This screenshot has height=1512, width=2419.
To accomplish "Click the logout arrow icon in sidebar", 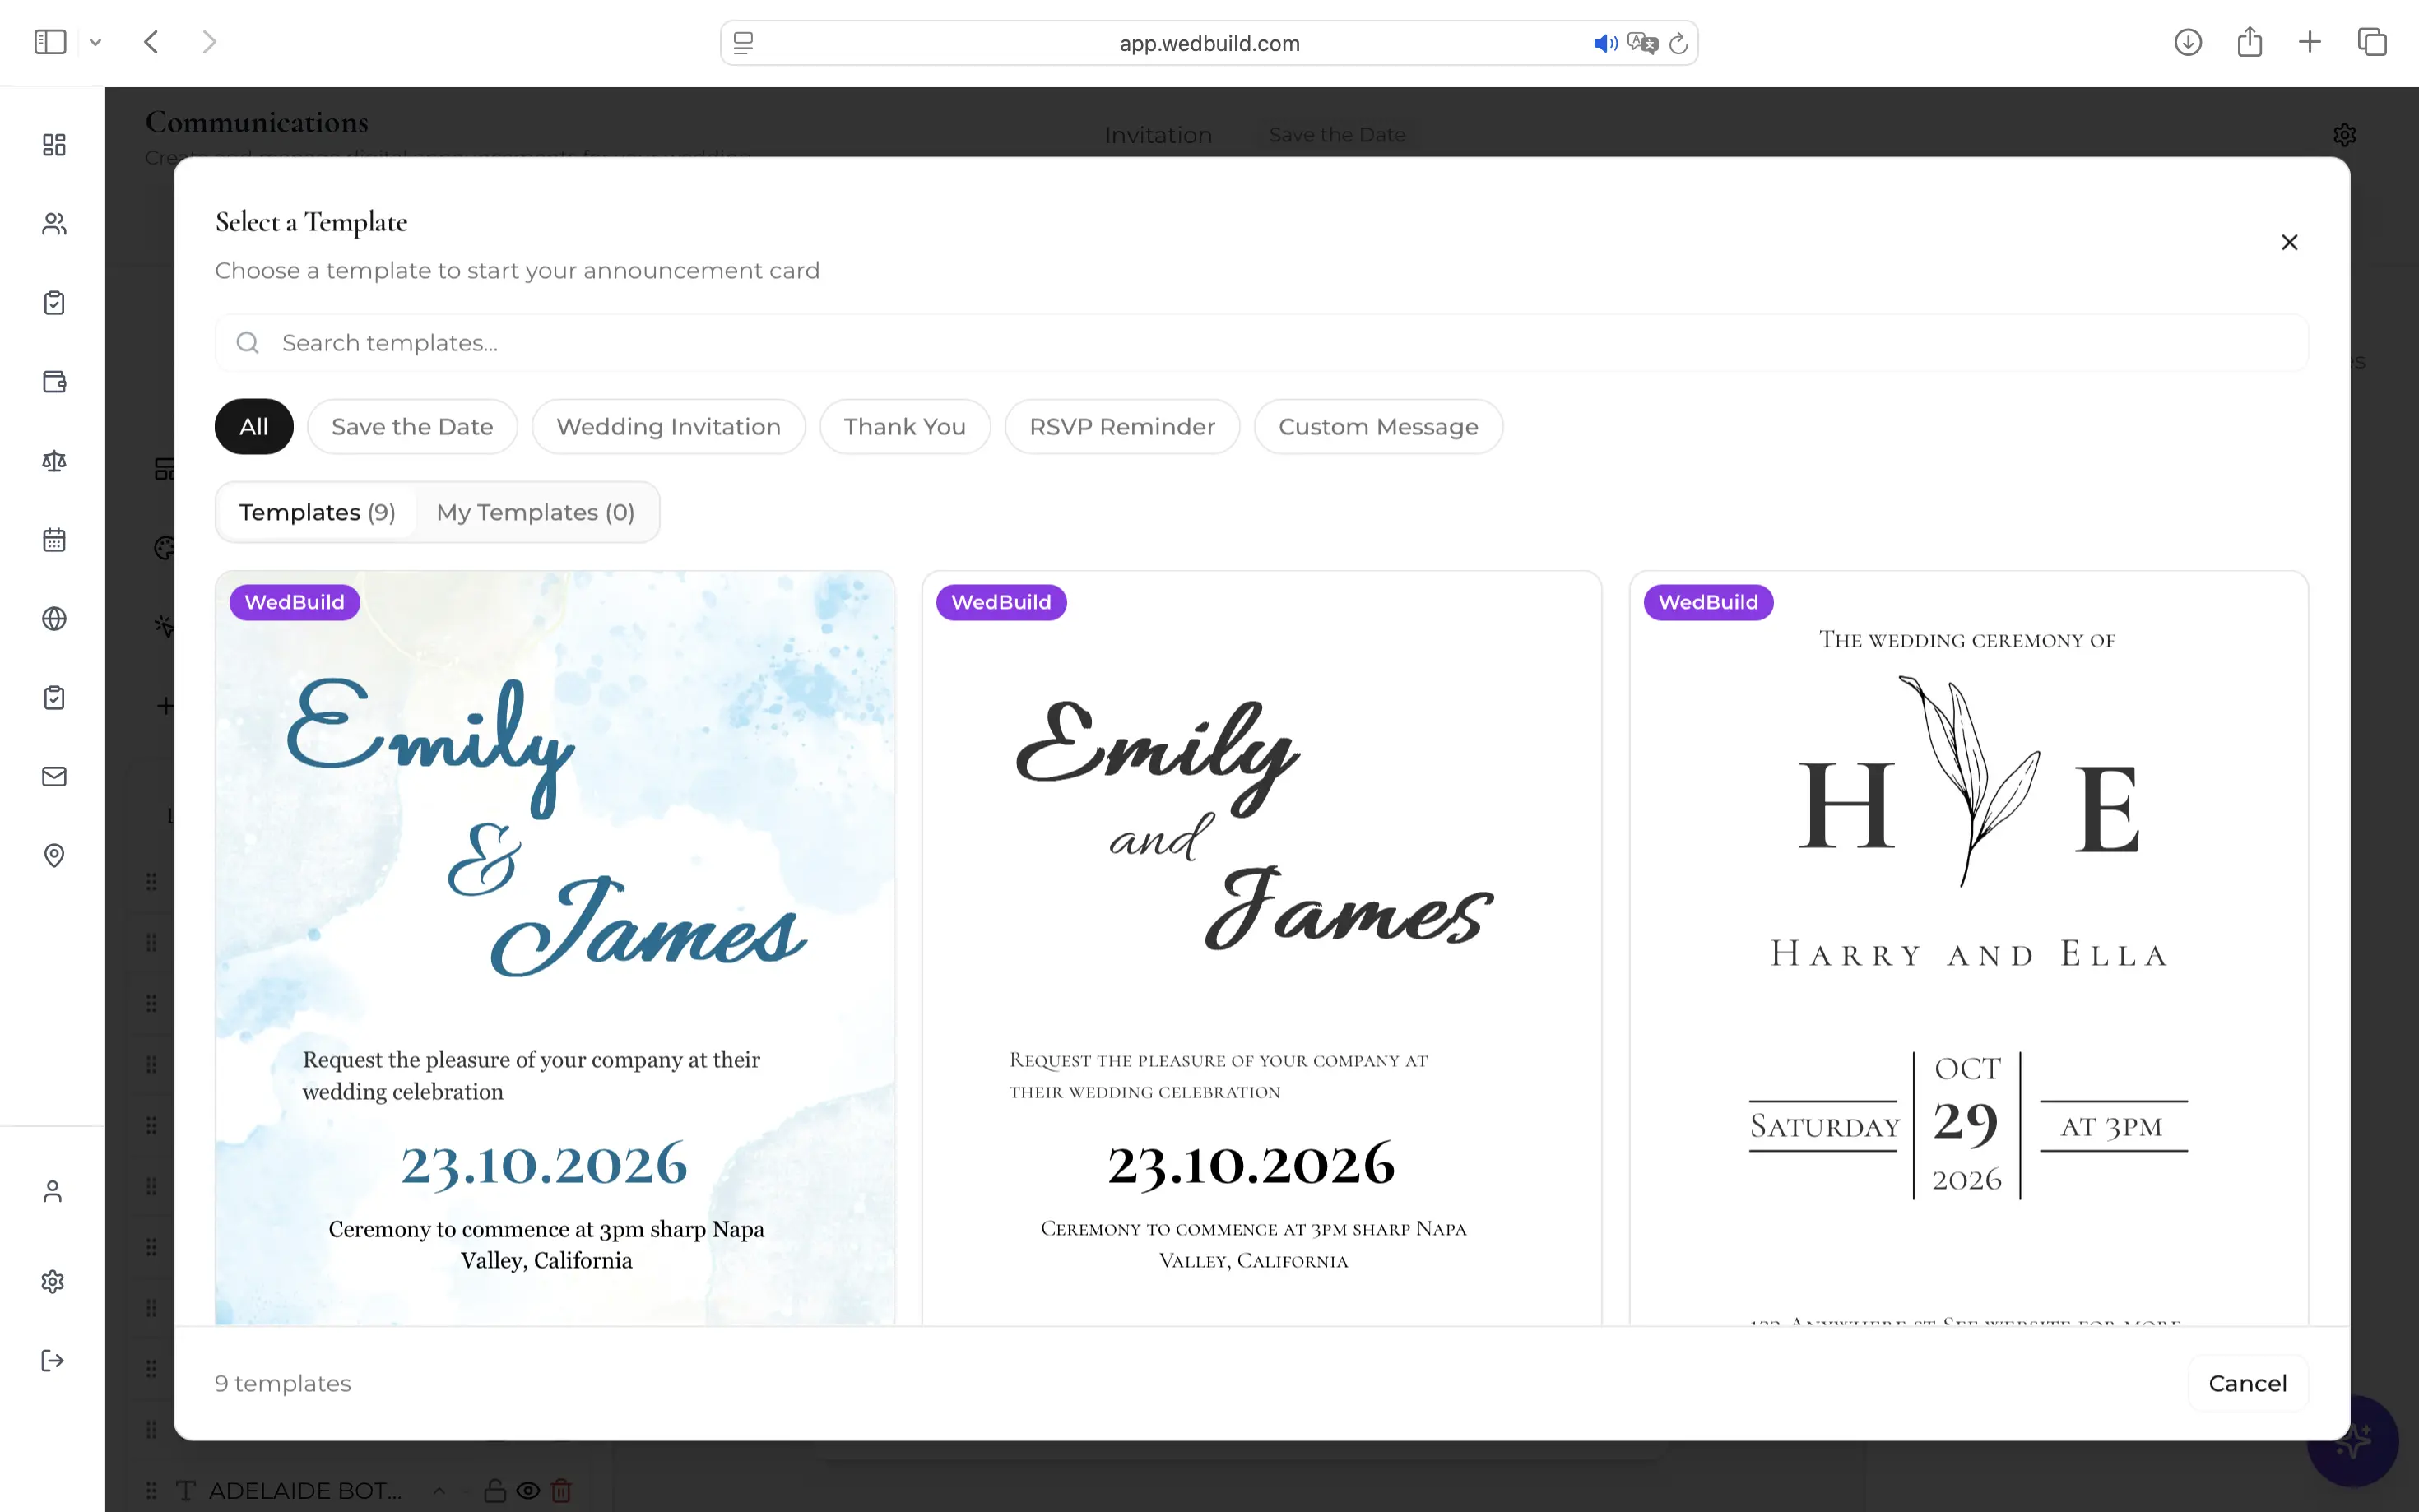I will pos(53,1361).
